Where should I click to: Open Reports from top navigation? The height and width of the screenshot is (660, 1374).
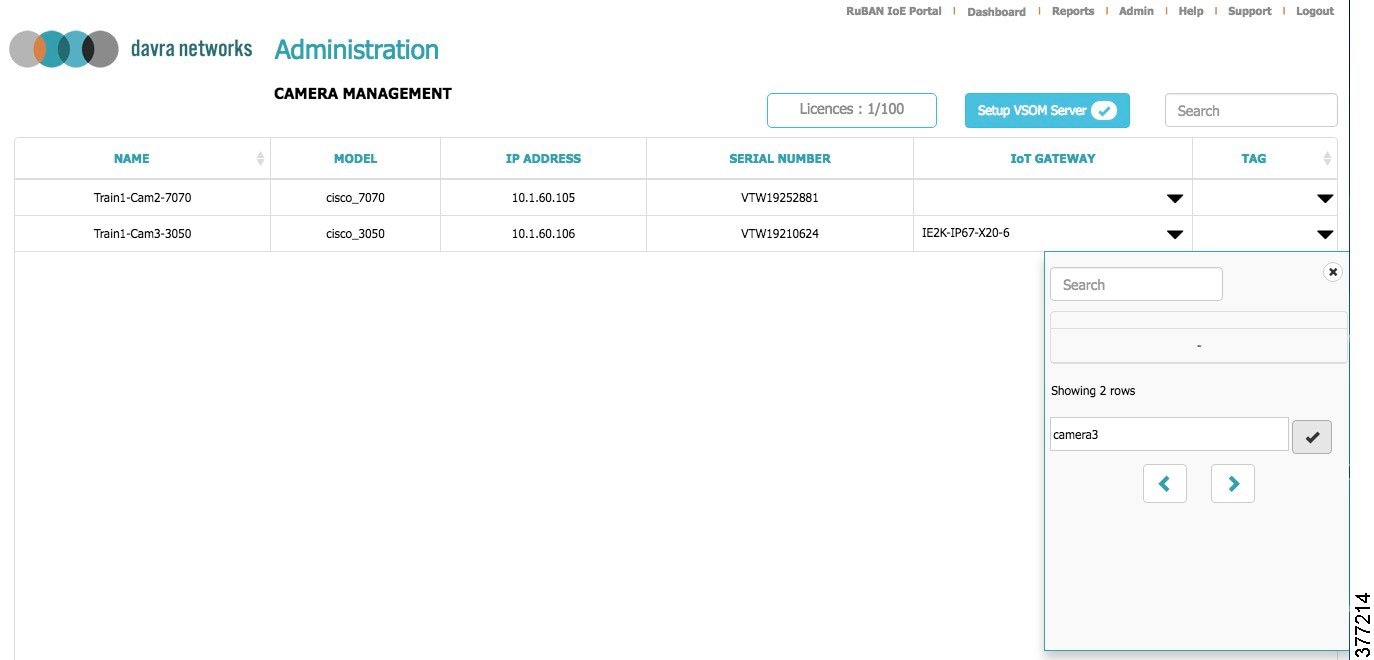[x=1073, y=11]
